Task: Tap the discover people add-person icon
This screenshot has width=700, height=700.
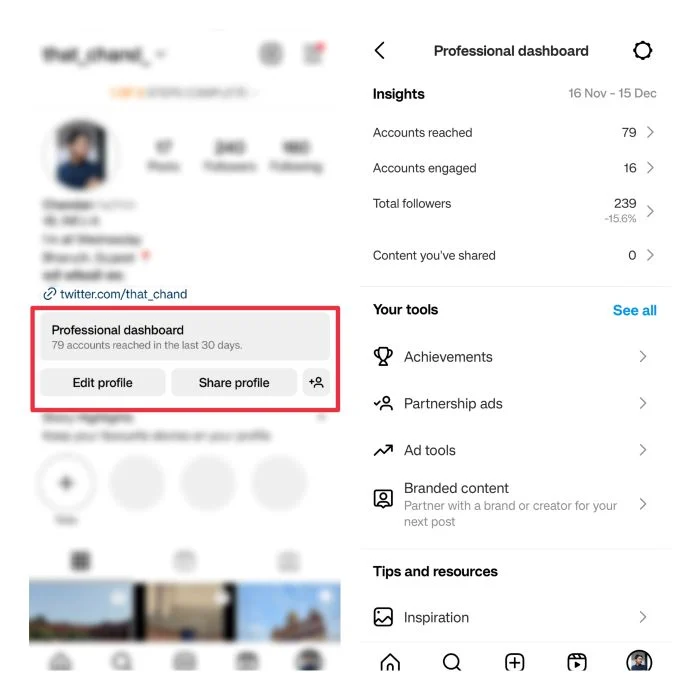Action: coord(316,382)
